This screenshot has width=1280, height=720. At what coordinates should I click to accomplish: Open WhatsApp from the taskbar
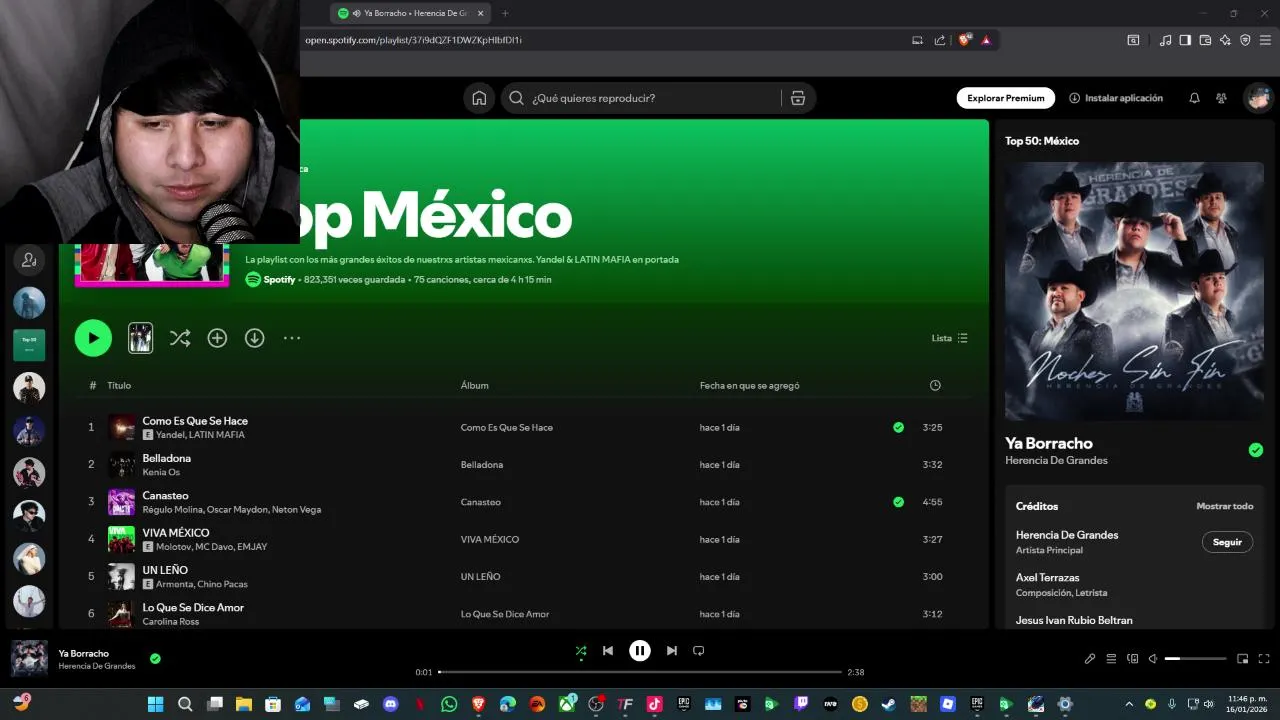point(449,704)
